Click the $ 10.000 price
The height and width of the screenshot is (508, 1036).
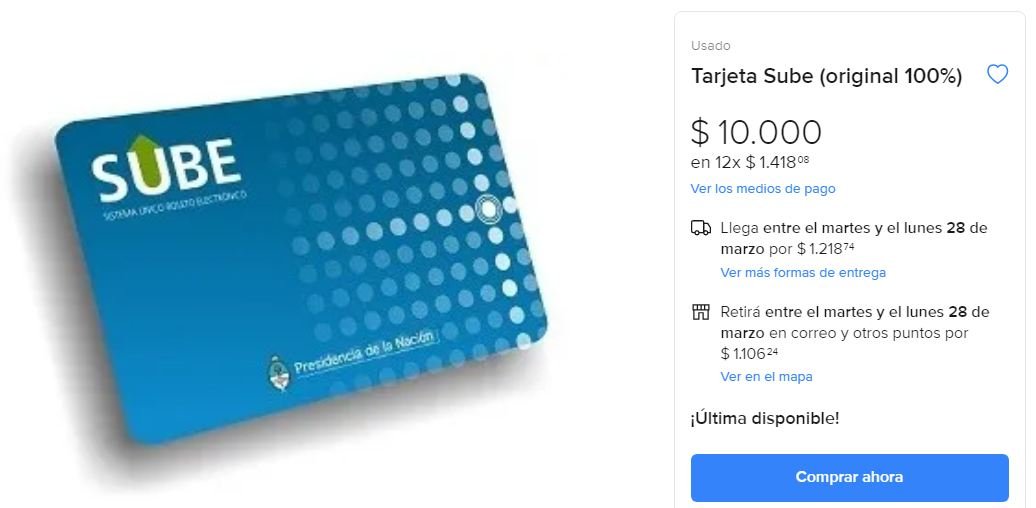pos(757,132)
